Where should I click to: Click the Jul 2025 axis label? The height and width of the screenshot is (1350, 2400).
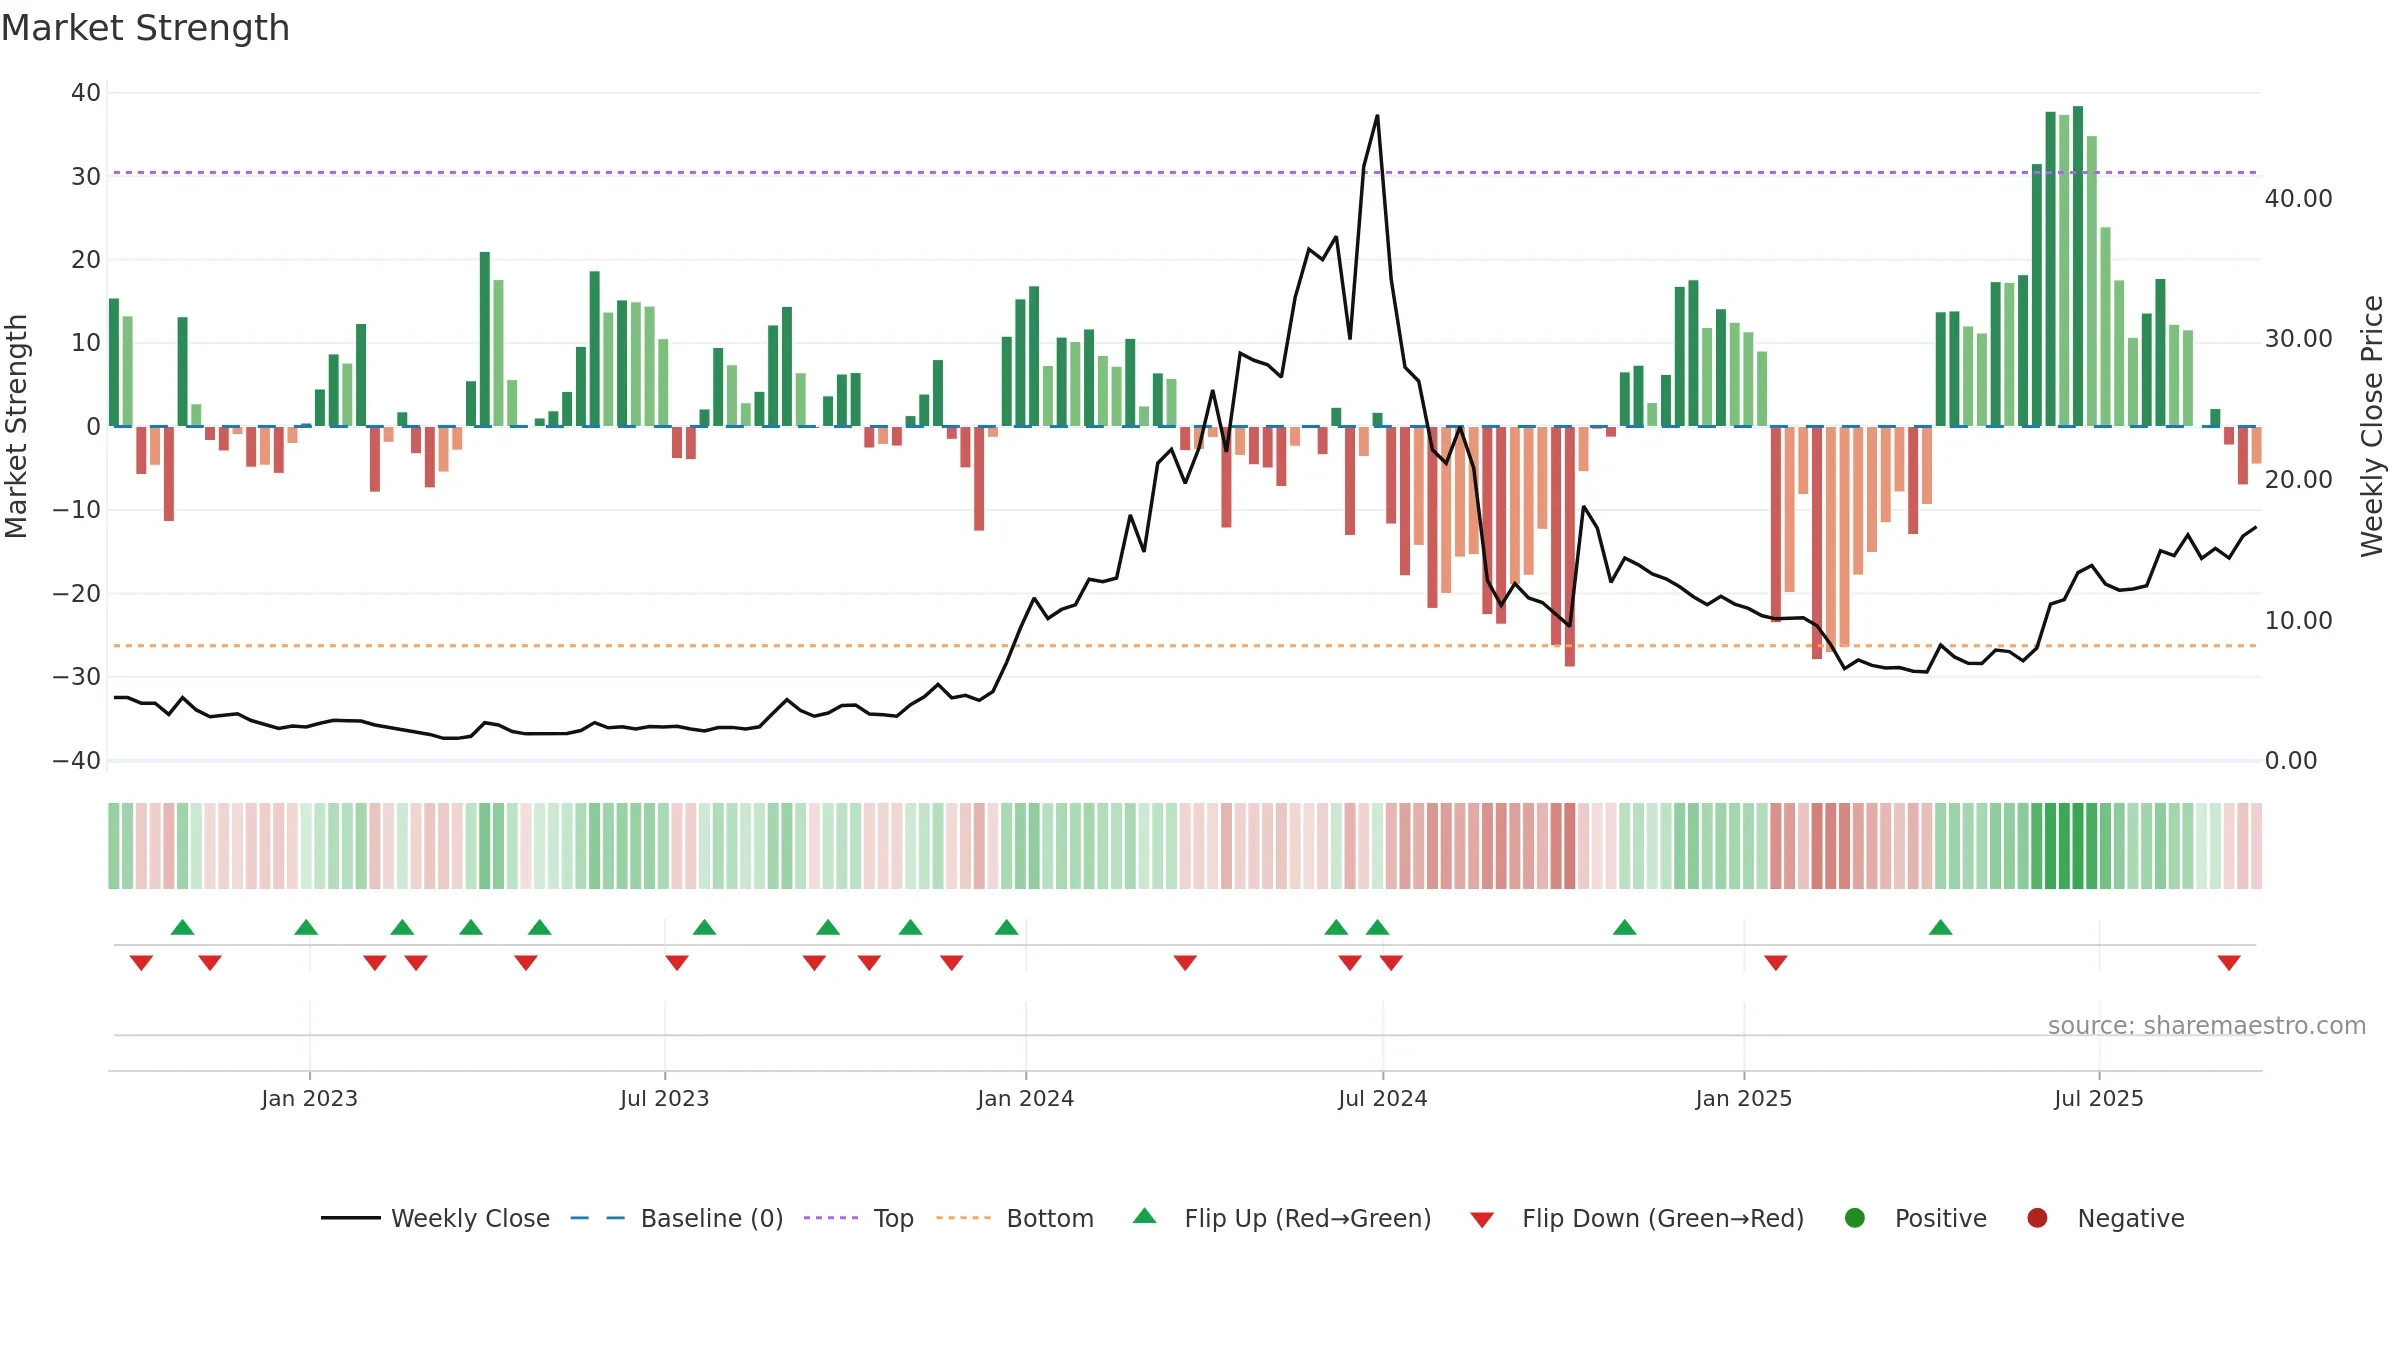2099,1098
